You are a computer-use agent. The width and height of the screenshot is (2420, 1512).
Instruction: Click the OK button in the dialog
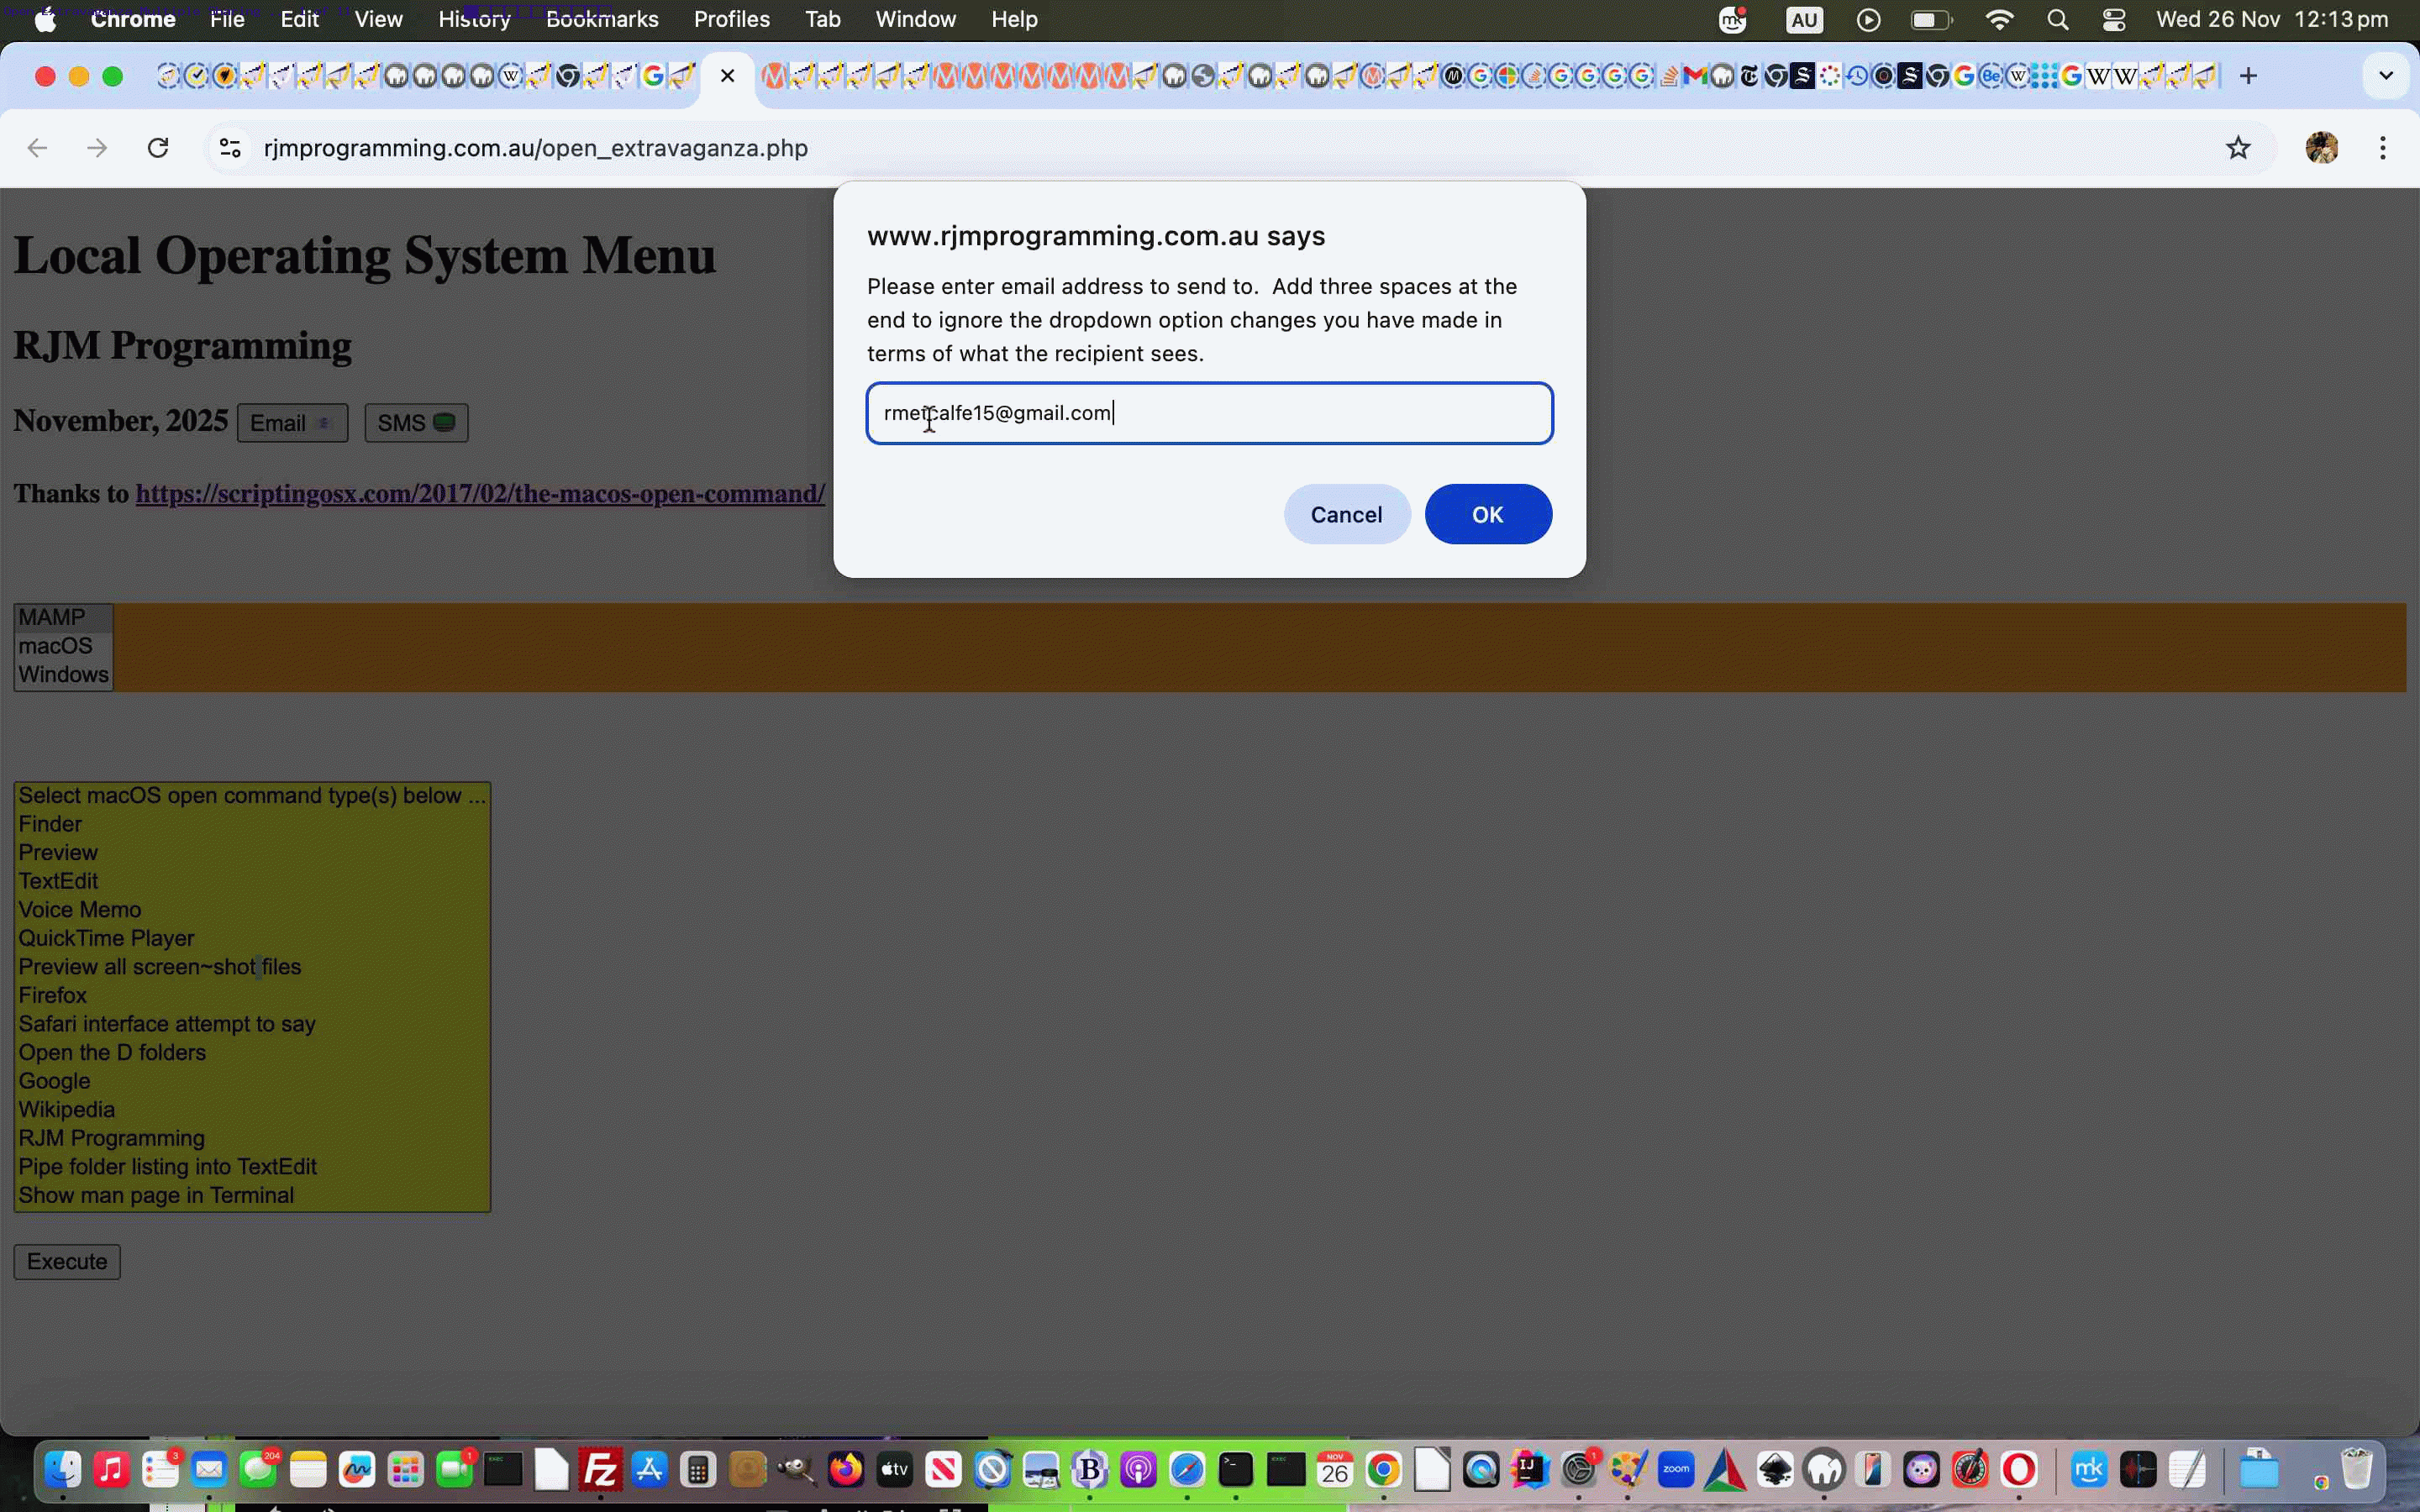[x=1487, y=514]
